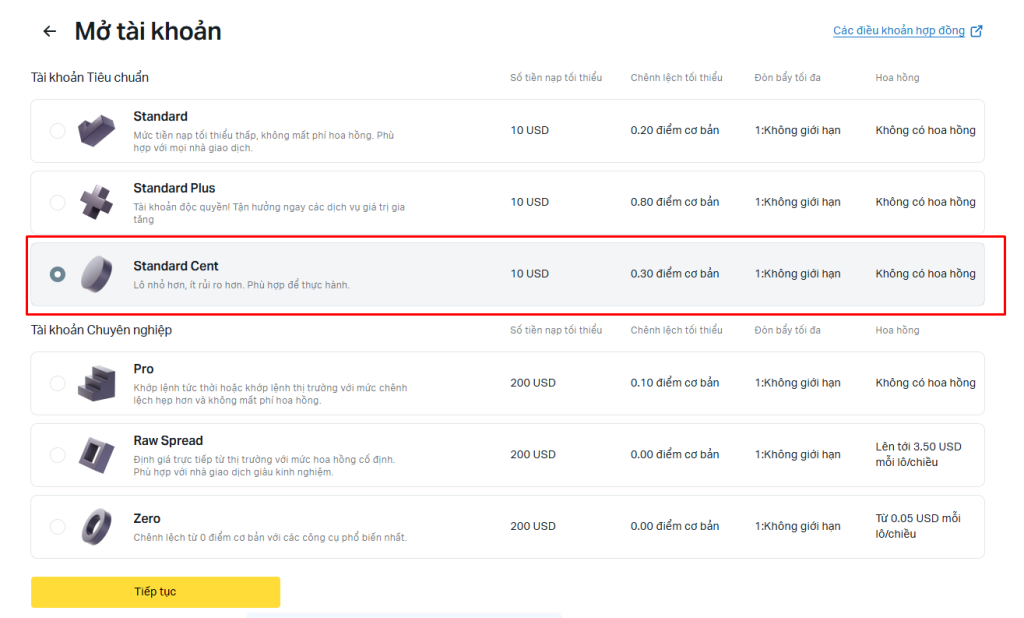The image size is (1024, 618).
Task: Click the Raw Spread square frame icon
Action: click(x=97, y=455)
